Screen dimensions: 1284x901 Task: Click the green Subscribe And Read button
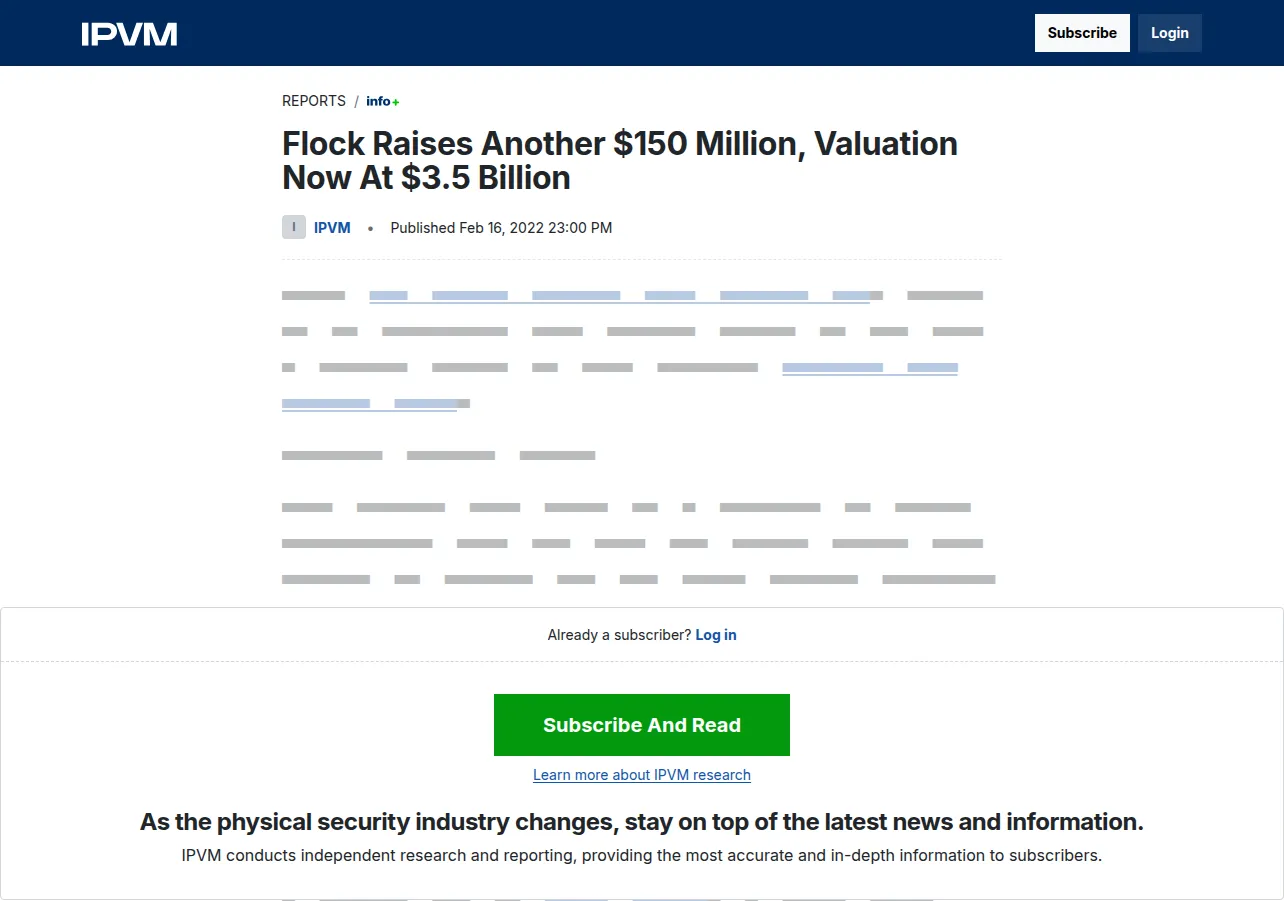click(642, 725)
